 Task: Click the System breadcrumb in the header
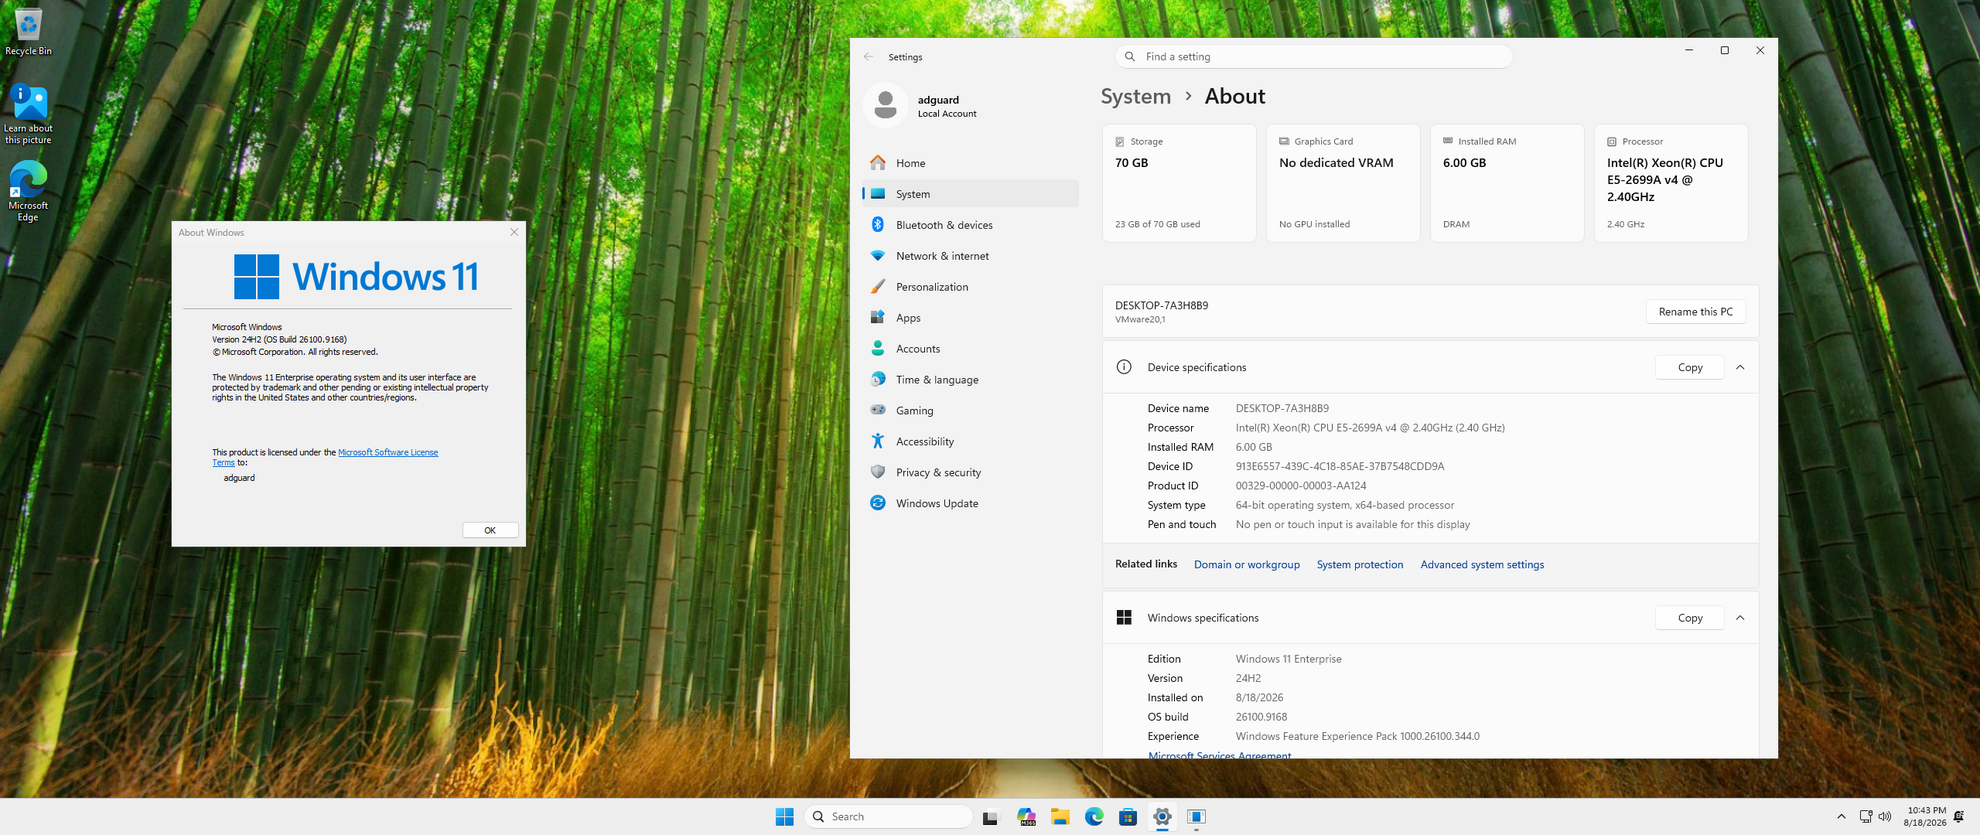point(1136,96)
